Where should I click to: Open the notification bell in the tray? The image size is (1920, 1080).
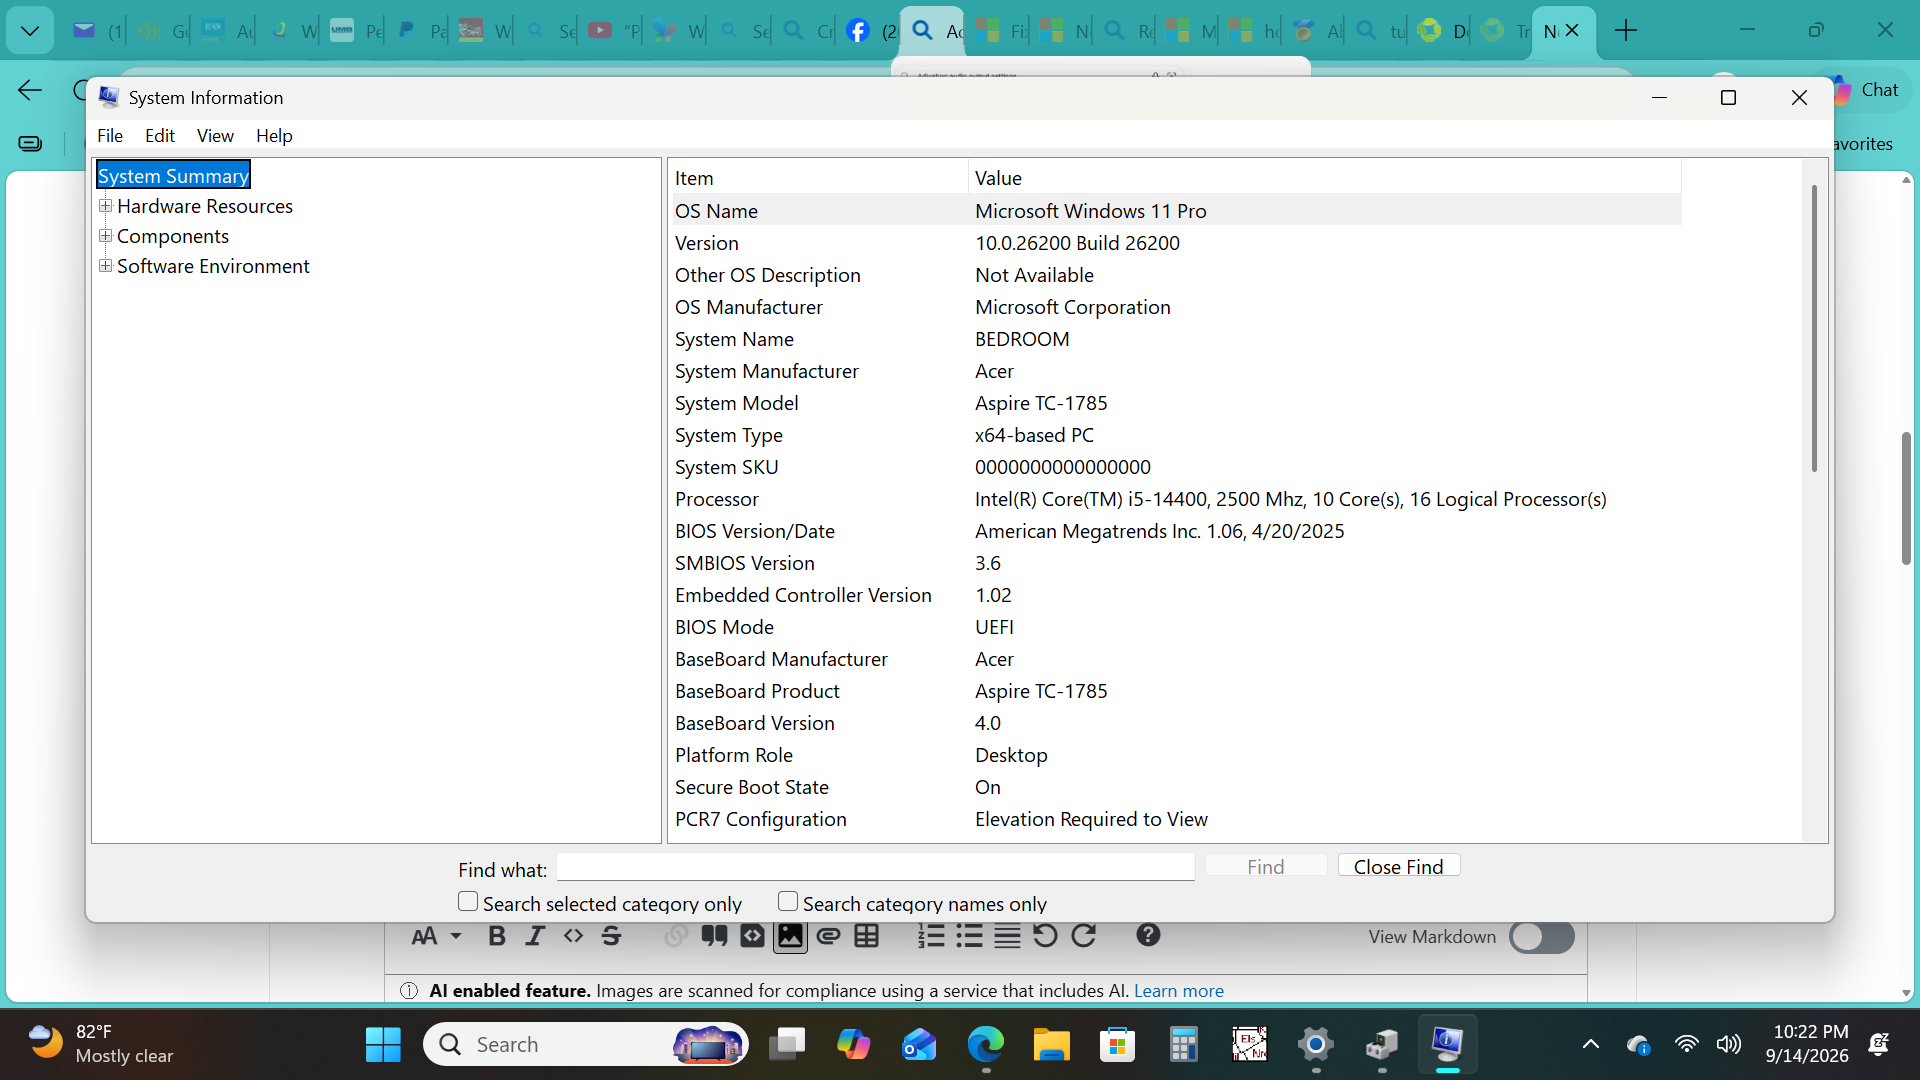(1879, 1045)
